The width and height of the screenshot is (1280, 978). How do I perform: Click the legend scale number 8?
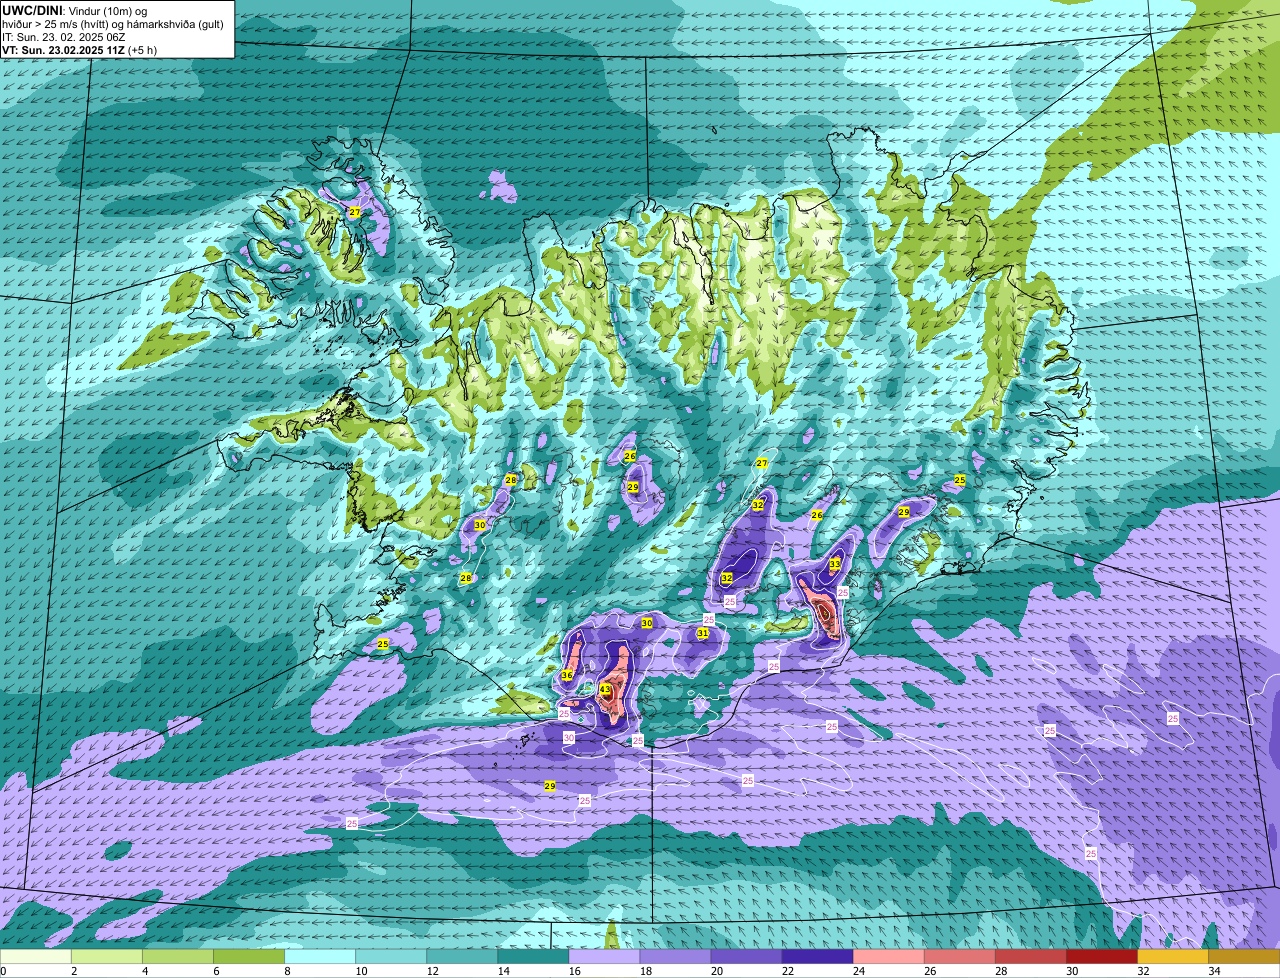pyautogui.click(x=287, y=971)
